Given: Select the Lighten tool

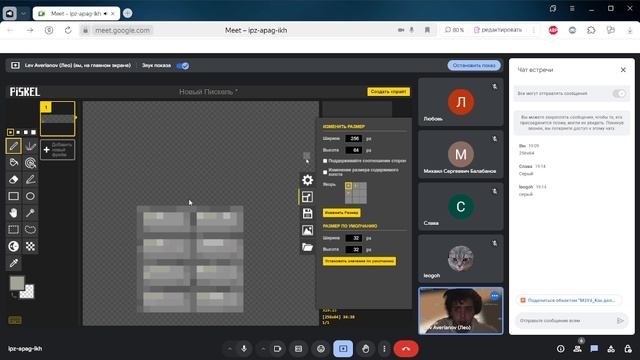Looking at the screenshot, I should pyautogui.click(x=13, y=247).
